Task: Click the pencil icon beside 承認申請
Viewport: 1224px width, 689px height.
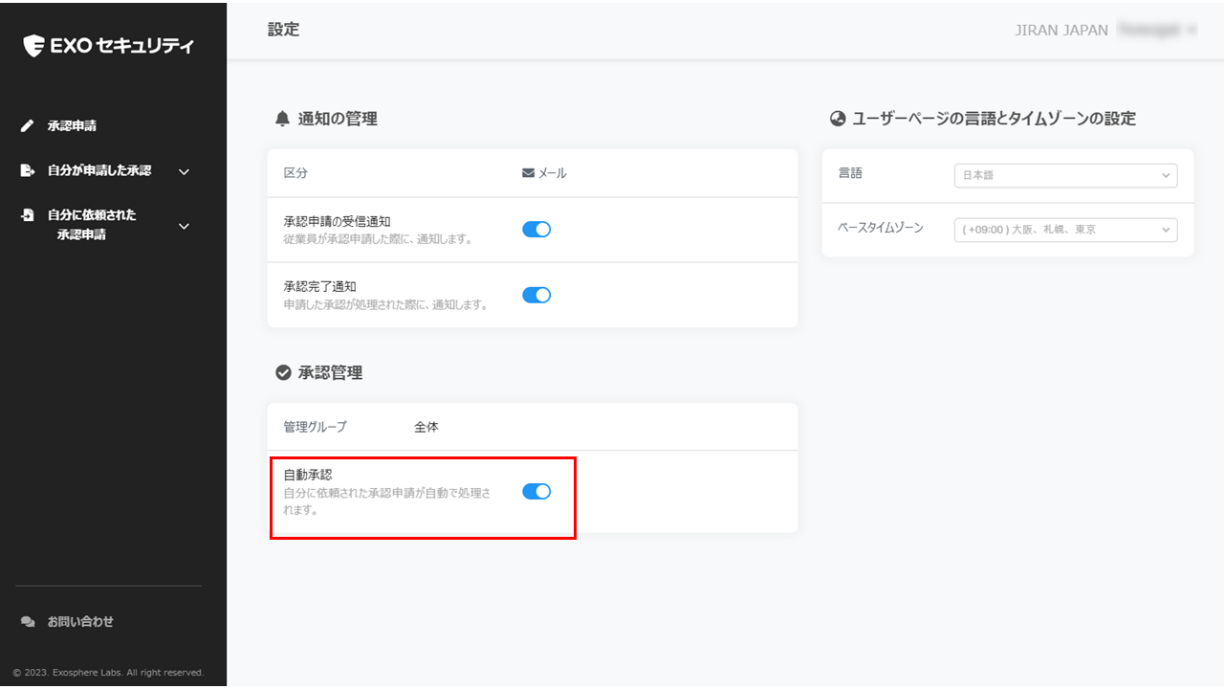Action: tap(28, 127)
